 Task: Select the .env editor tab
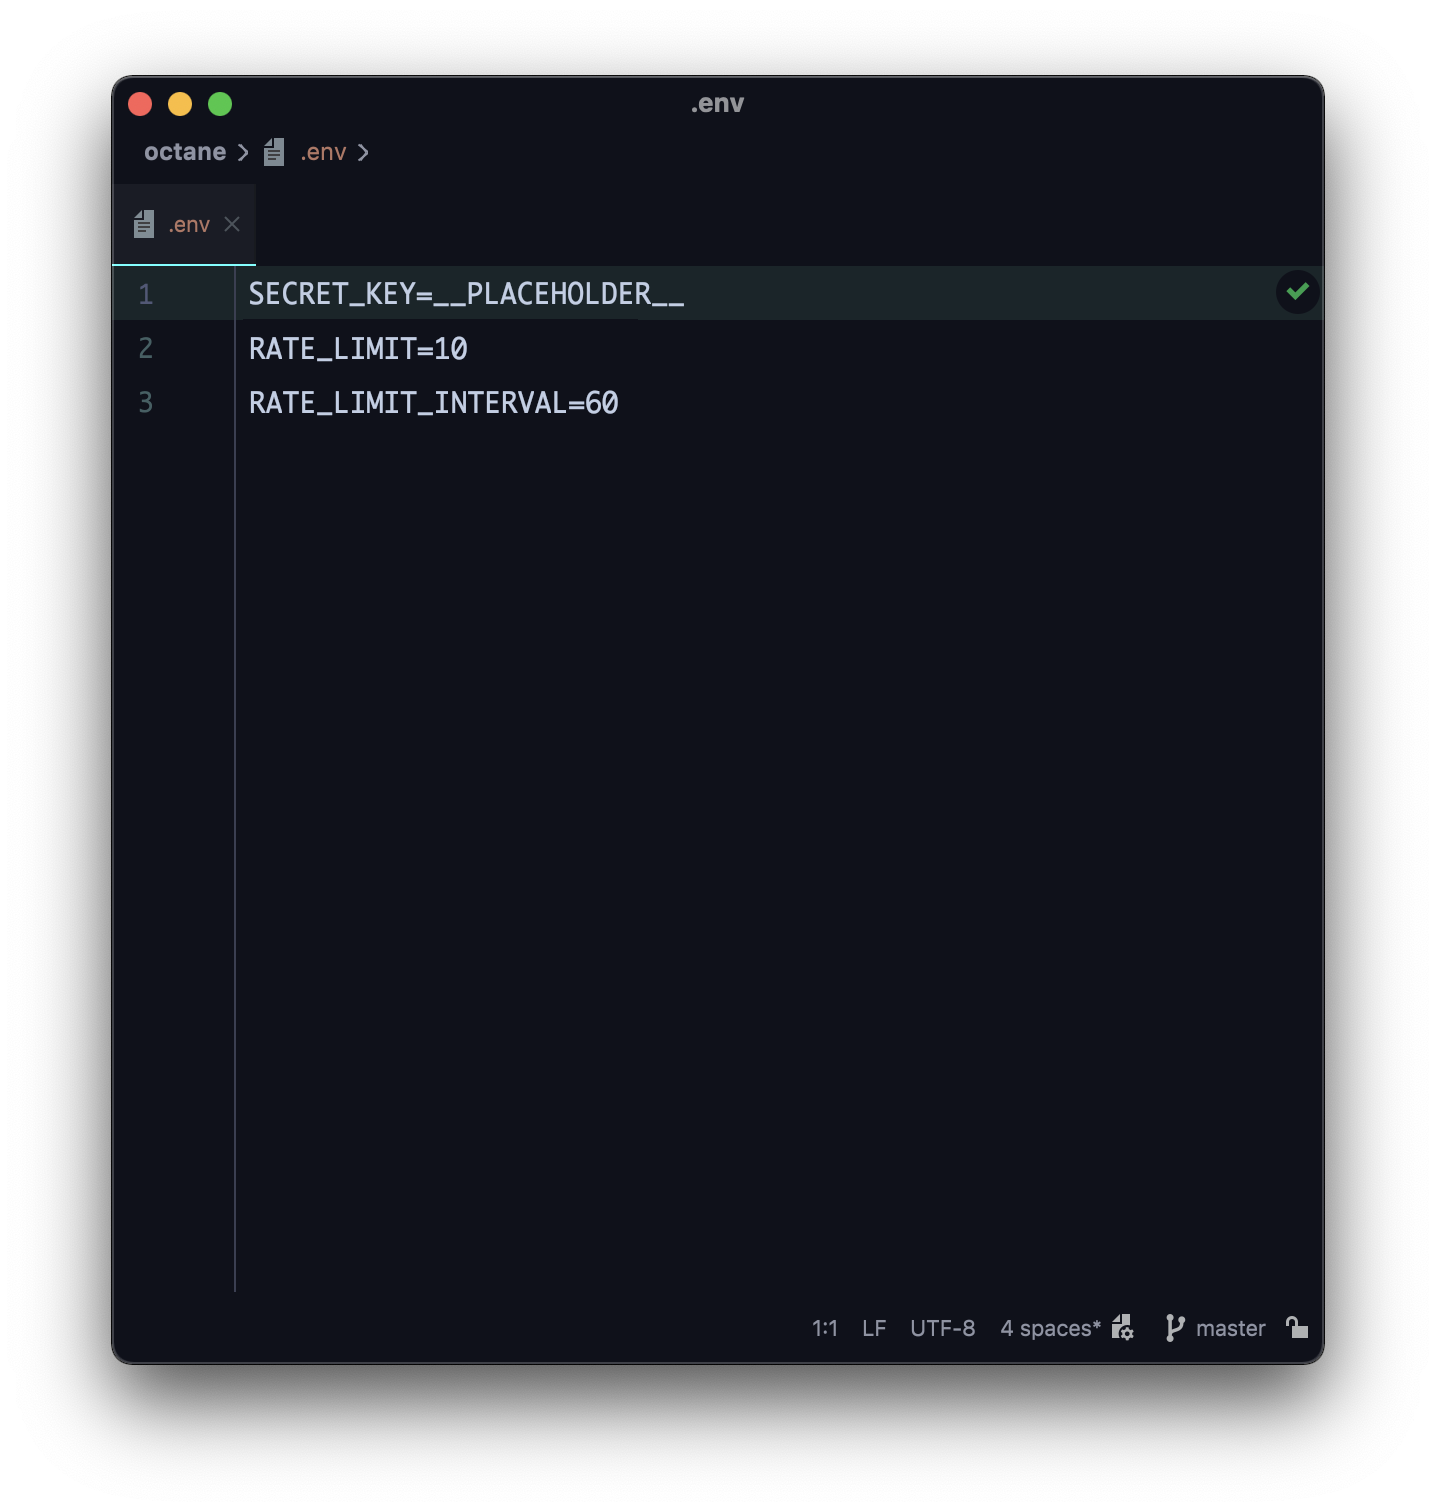(x=185, y=224)
